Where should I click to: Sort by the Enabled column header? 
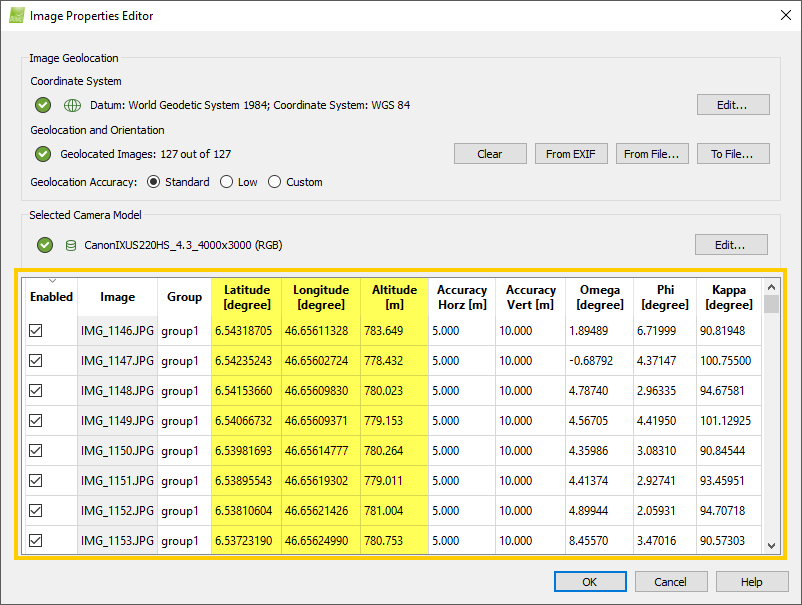pos(51,297)
